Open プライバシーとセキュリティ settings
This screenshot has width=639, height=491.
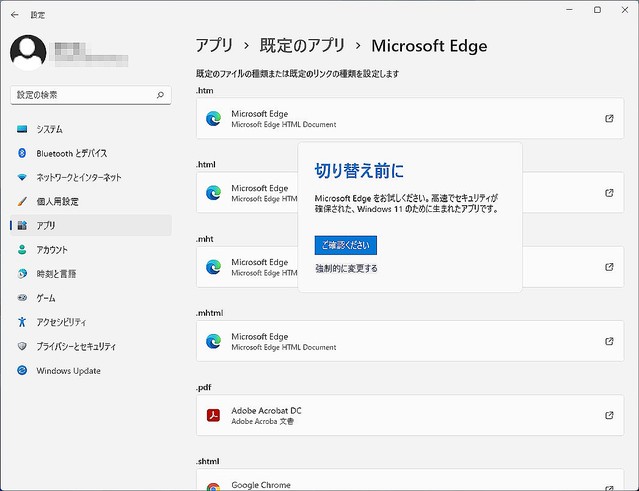pos(90,346)
